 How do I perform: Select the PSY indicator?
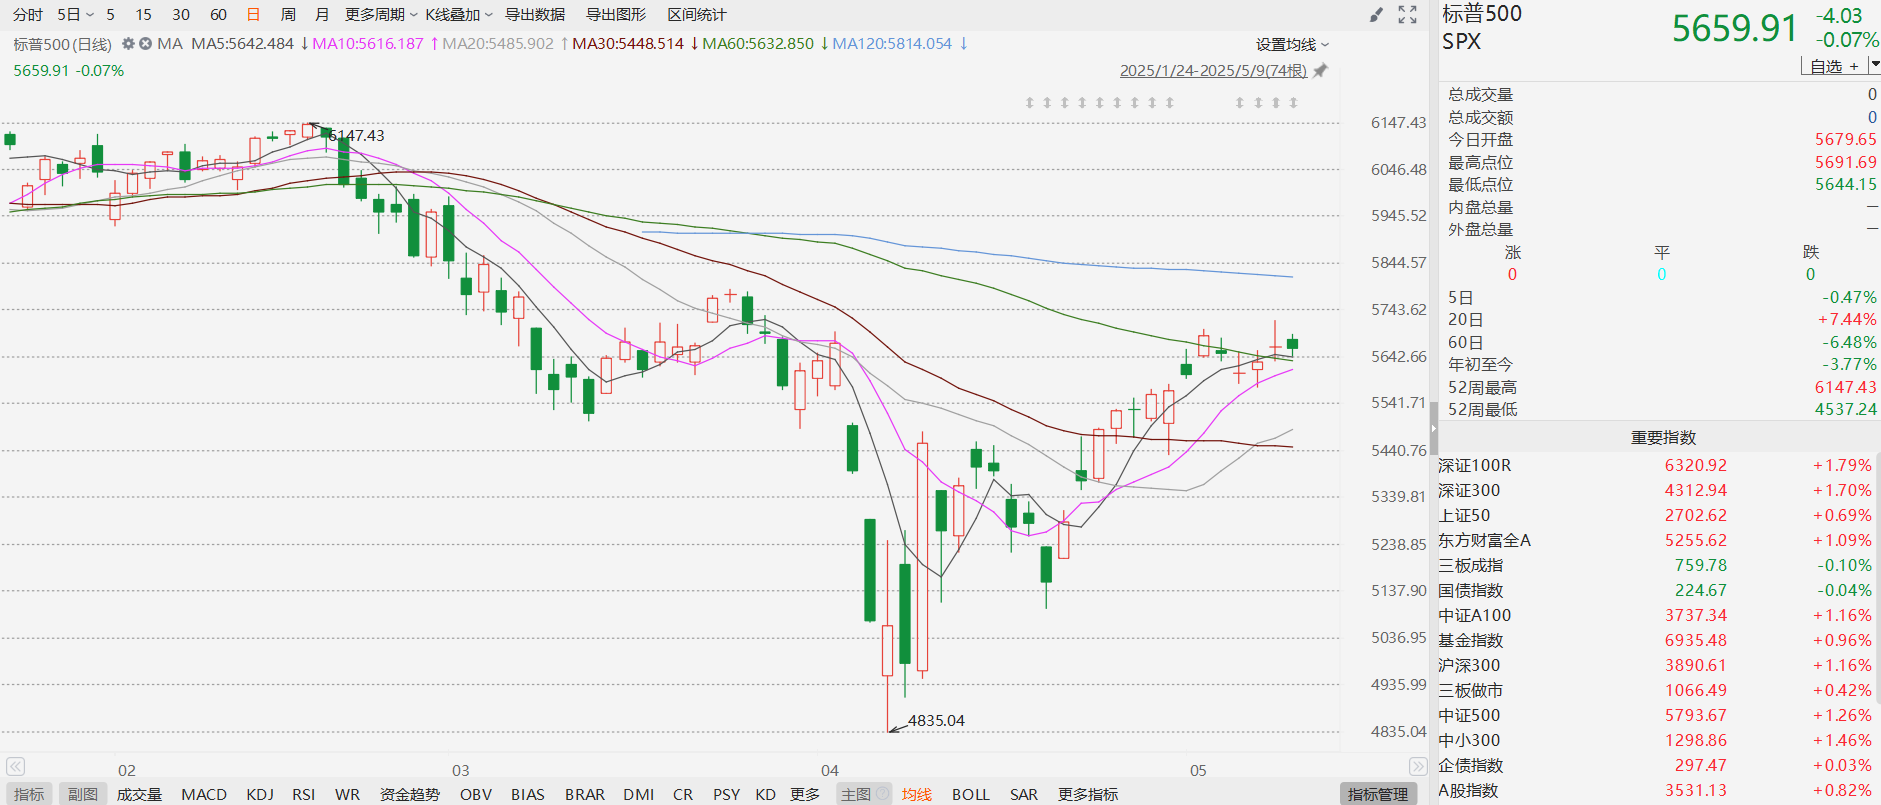pyautogui.click(x=727, y=794)
